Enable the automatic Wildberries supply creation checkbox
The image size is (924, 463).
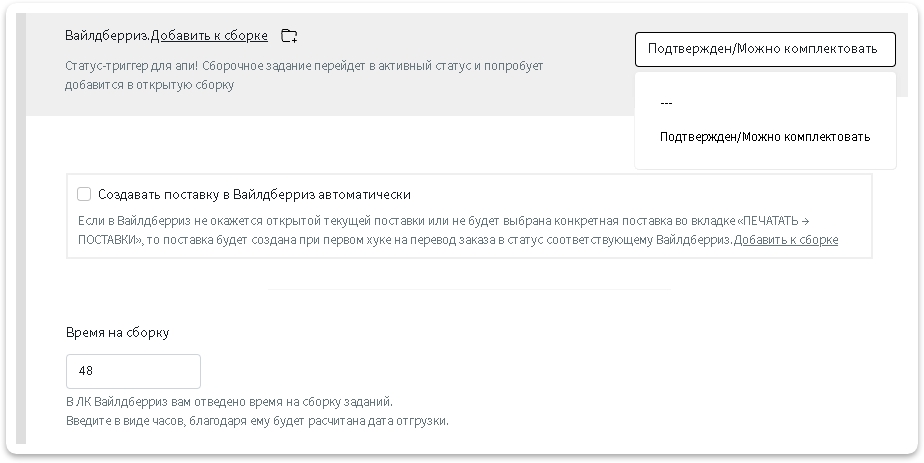(84, 195)
